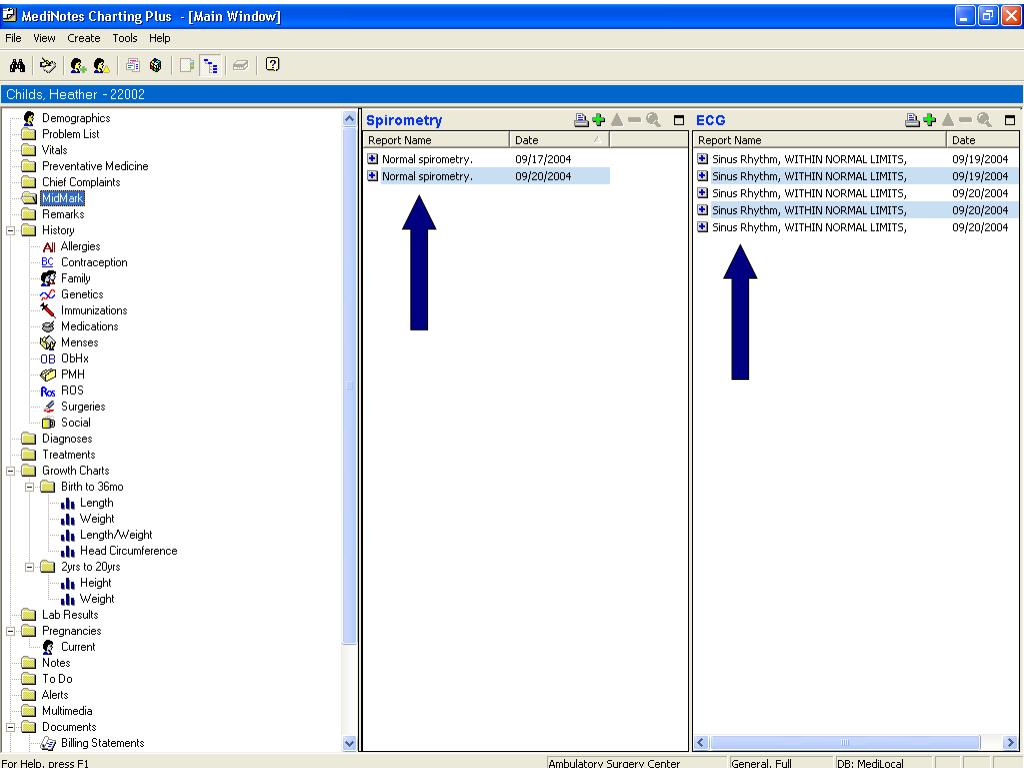Collapse the 2yrs to 20yrs folder
Screen dimensions: 1024x768
point(29,567)
